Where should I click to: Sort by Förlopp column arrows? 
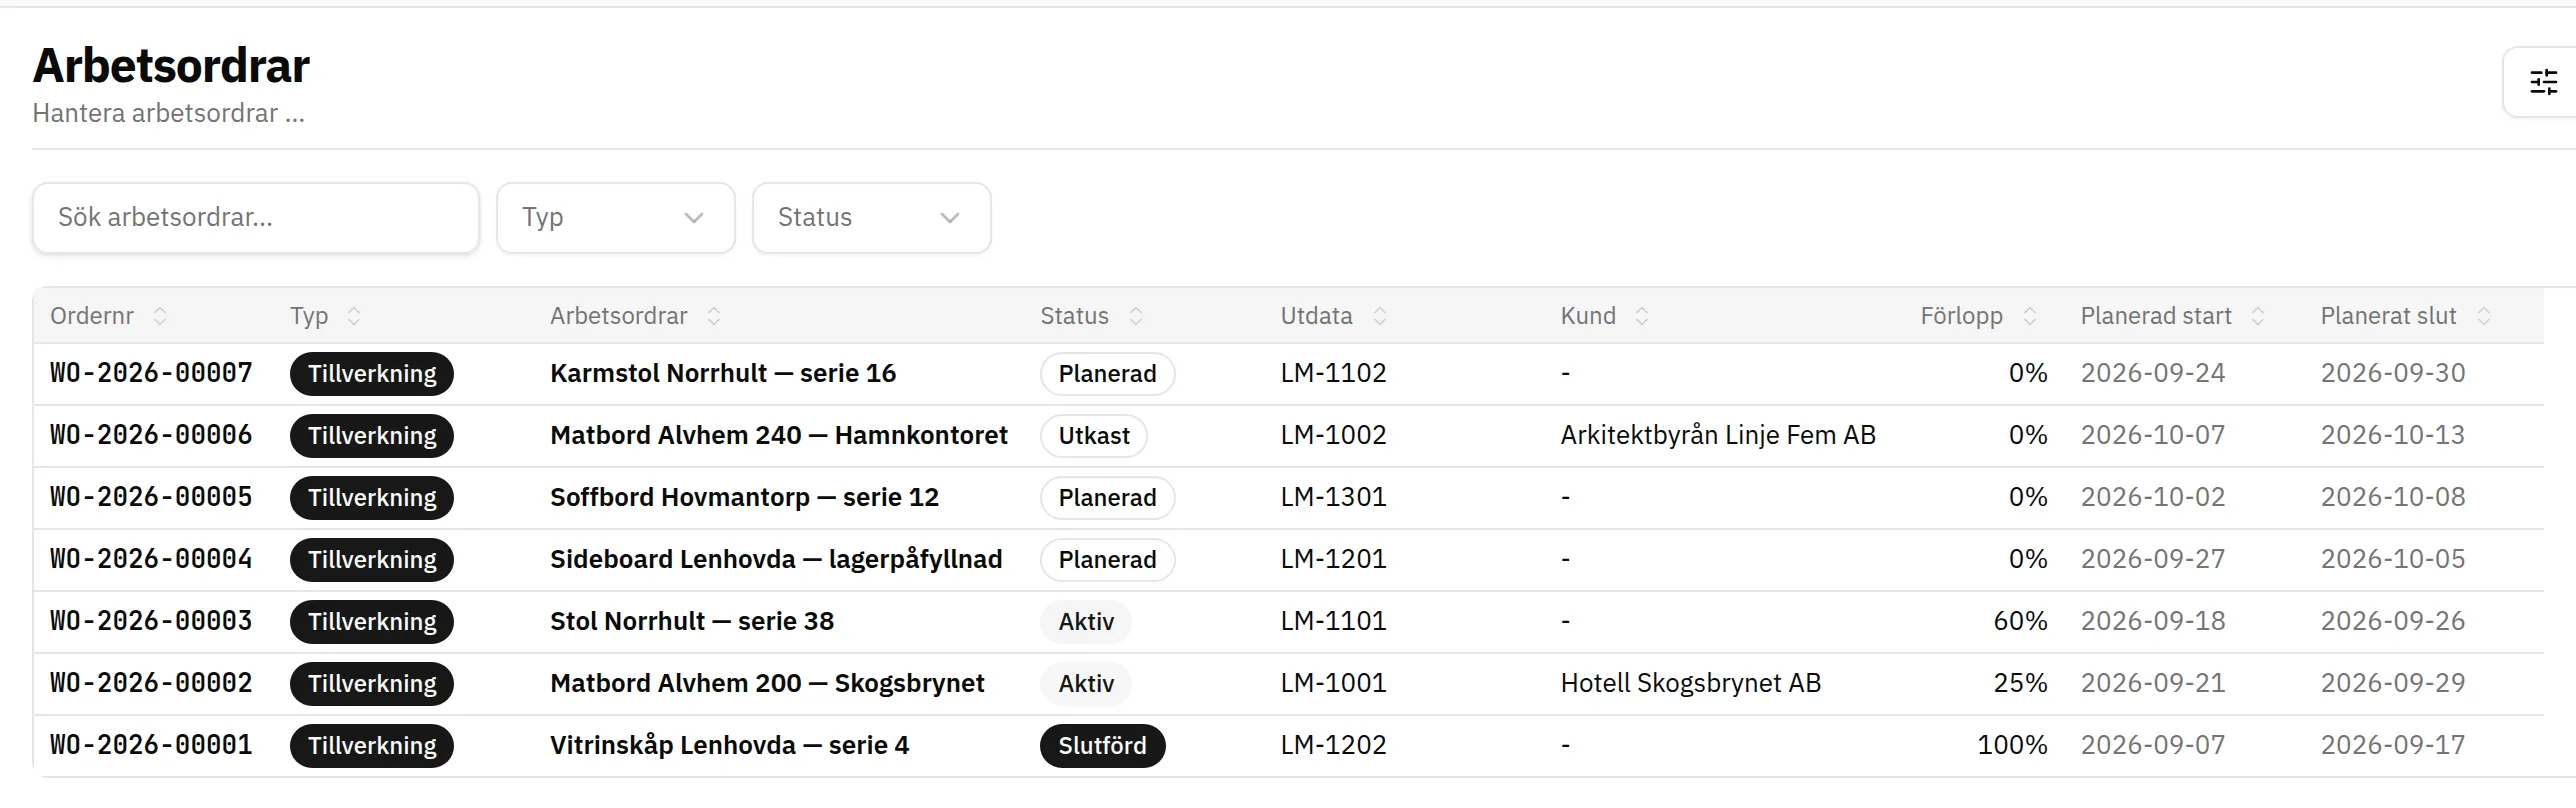coord(2030,316)
